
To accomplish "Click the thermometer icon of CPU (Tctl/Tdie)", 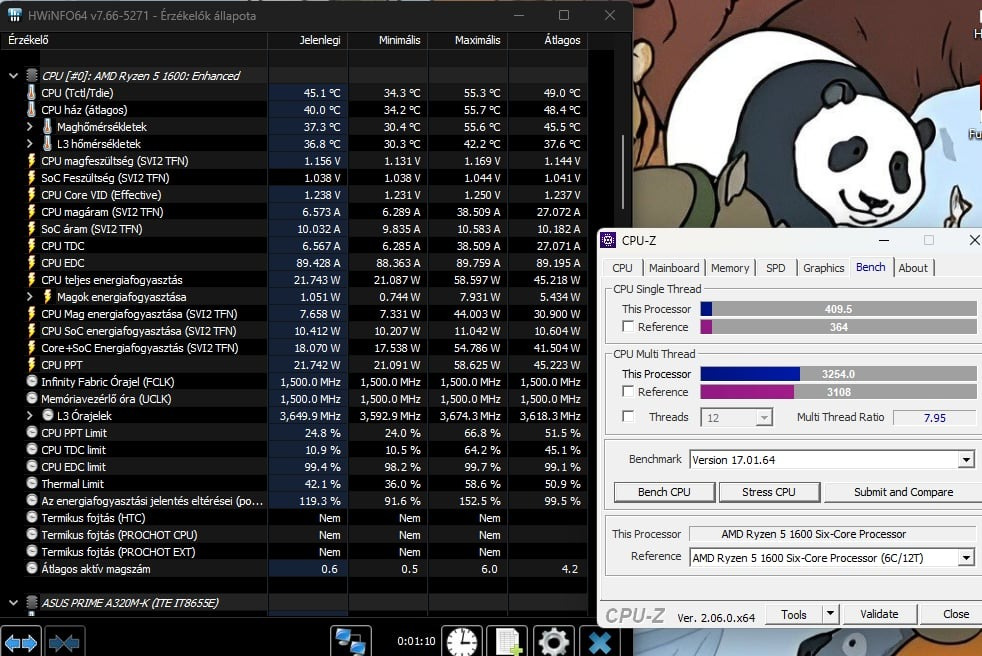I will tap(31, 93).
